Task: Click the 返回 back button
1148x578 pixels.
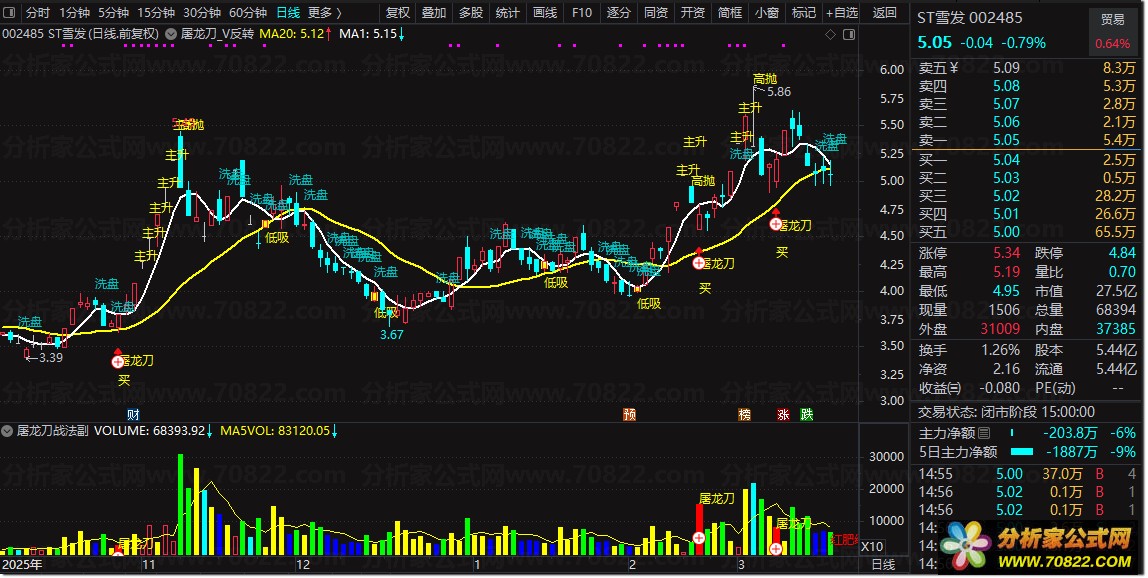Action: pos(885,13)
